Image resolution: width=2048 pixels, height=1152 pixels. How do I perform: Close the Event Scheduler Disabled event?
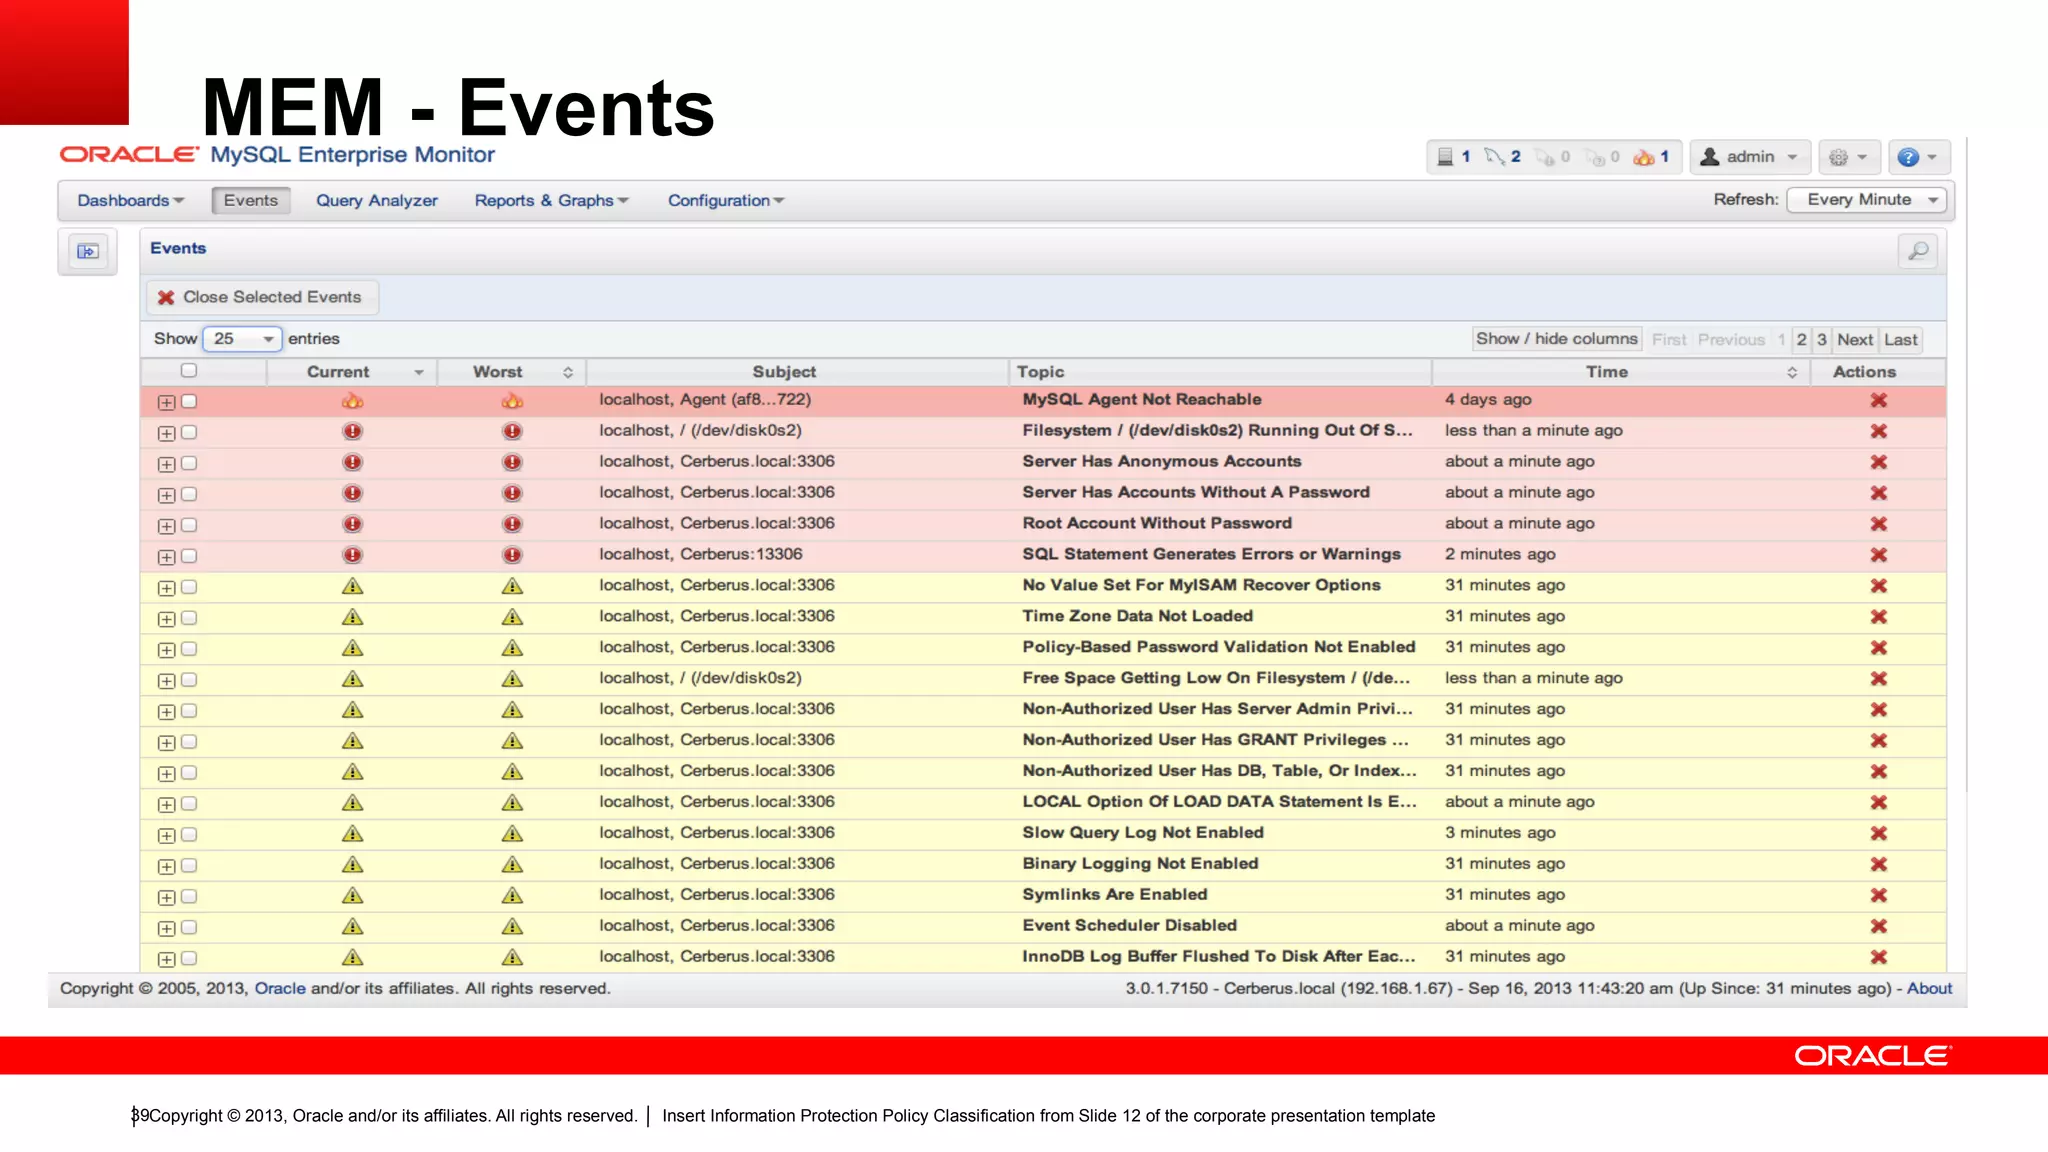[x=1878, y=926]
